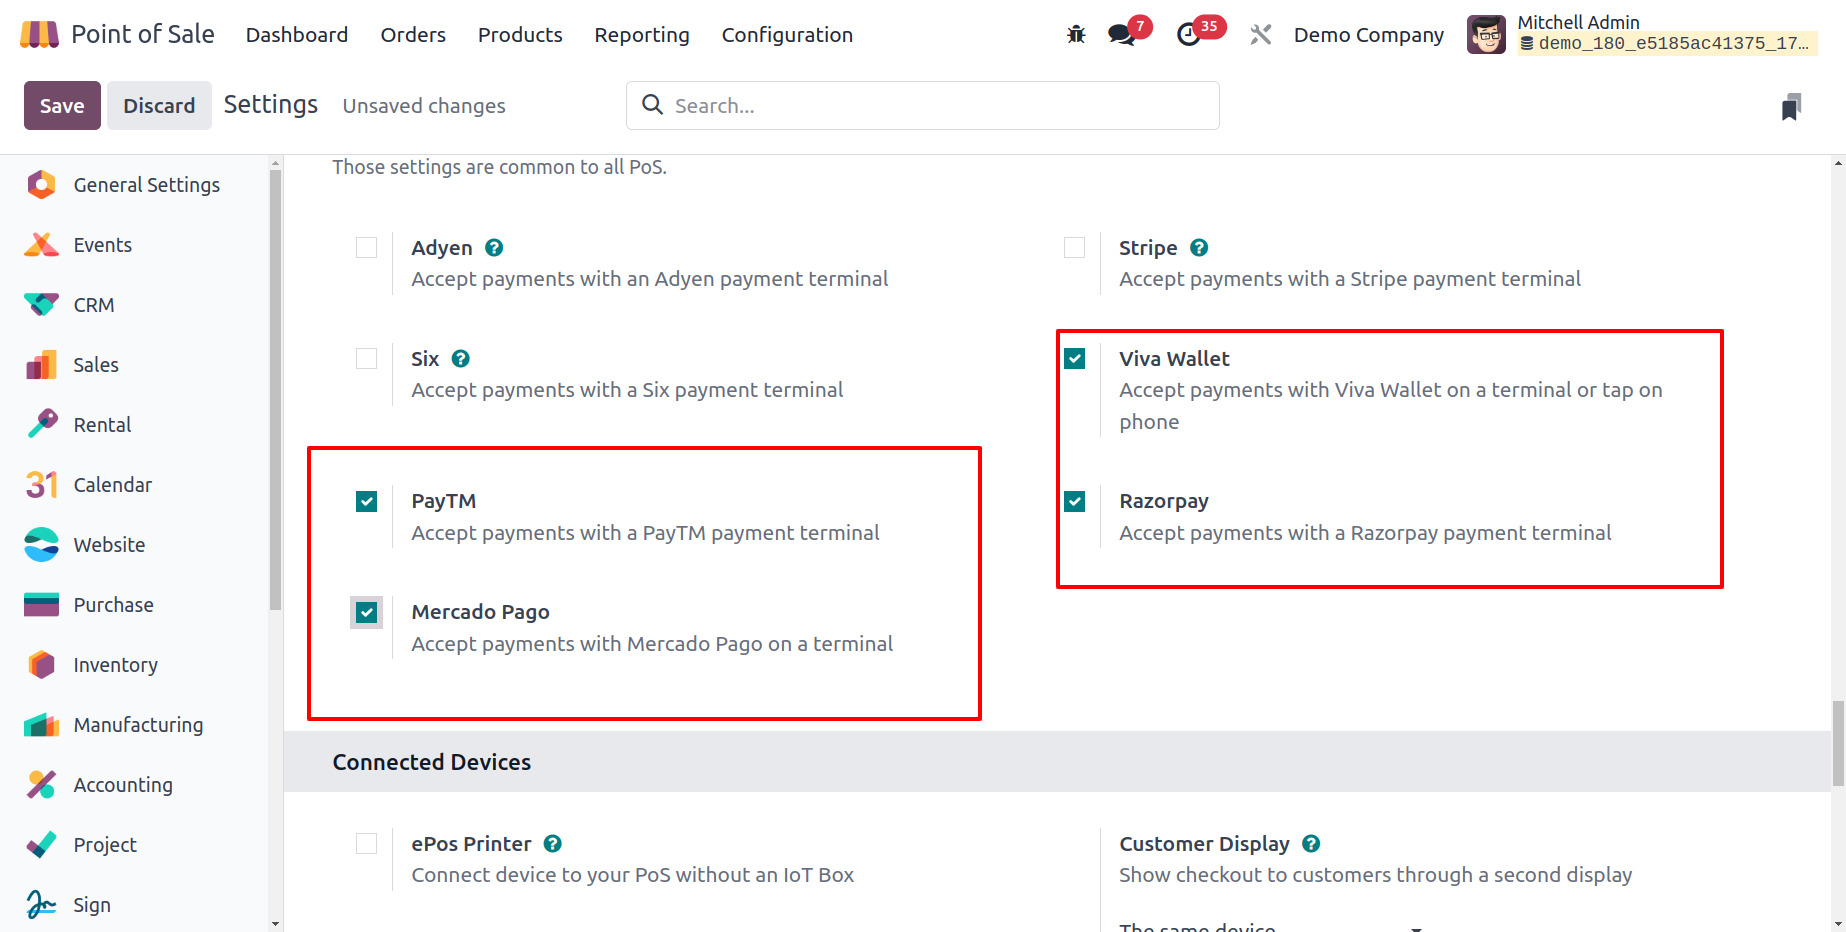The image size is (1846, 932).
Task: Open the conversations chat icon with 7 badge
Action: point(1122,35)
